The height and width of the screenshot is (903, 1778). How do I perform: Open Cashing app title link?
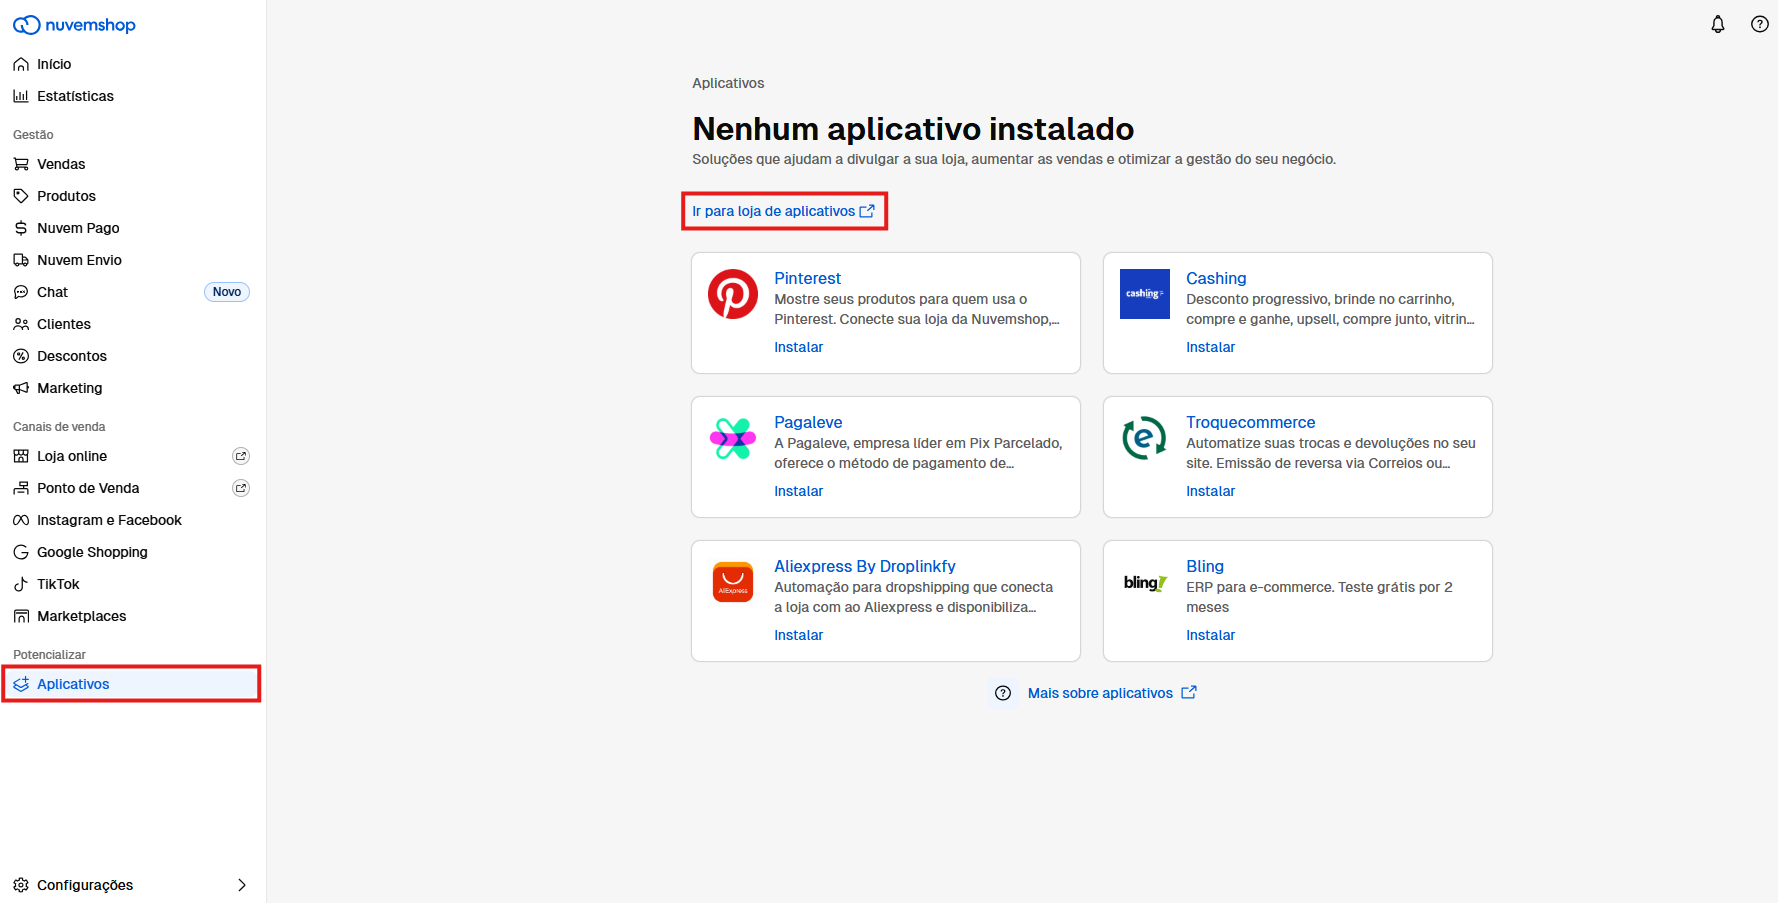1216,278
